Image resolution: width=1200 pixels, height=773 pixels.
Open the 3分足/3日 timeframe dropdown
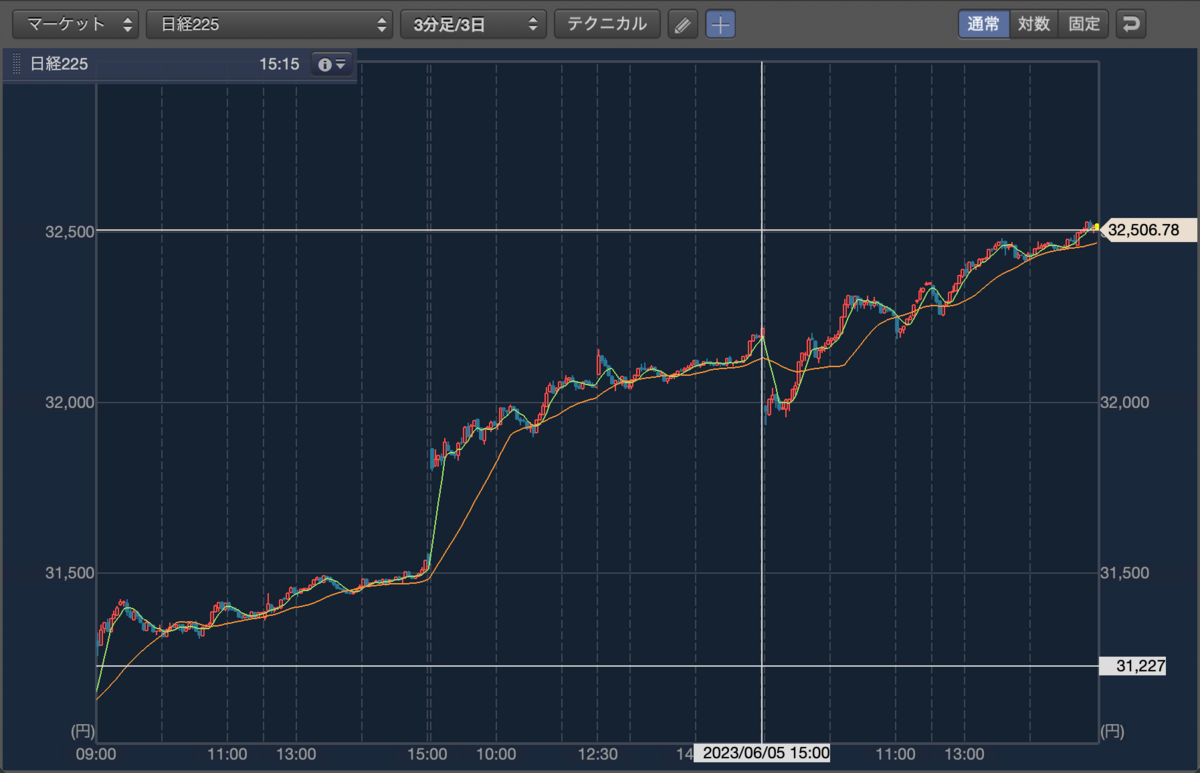pos(473,24)
